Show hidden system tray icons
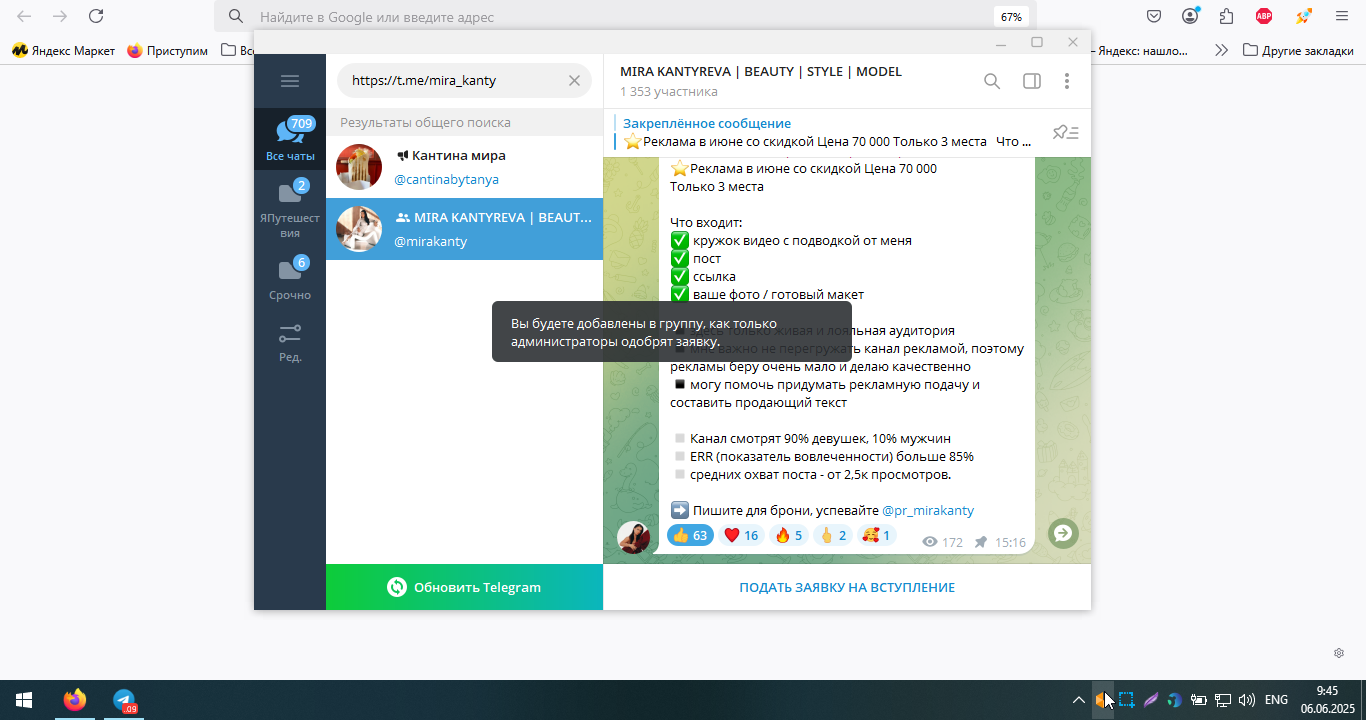The image size is (1366, 720). coord(1078,700)
